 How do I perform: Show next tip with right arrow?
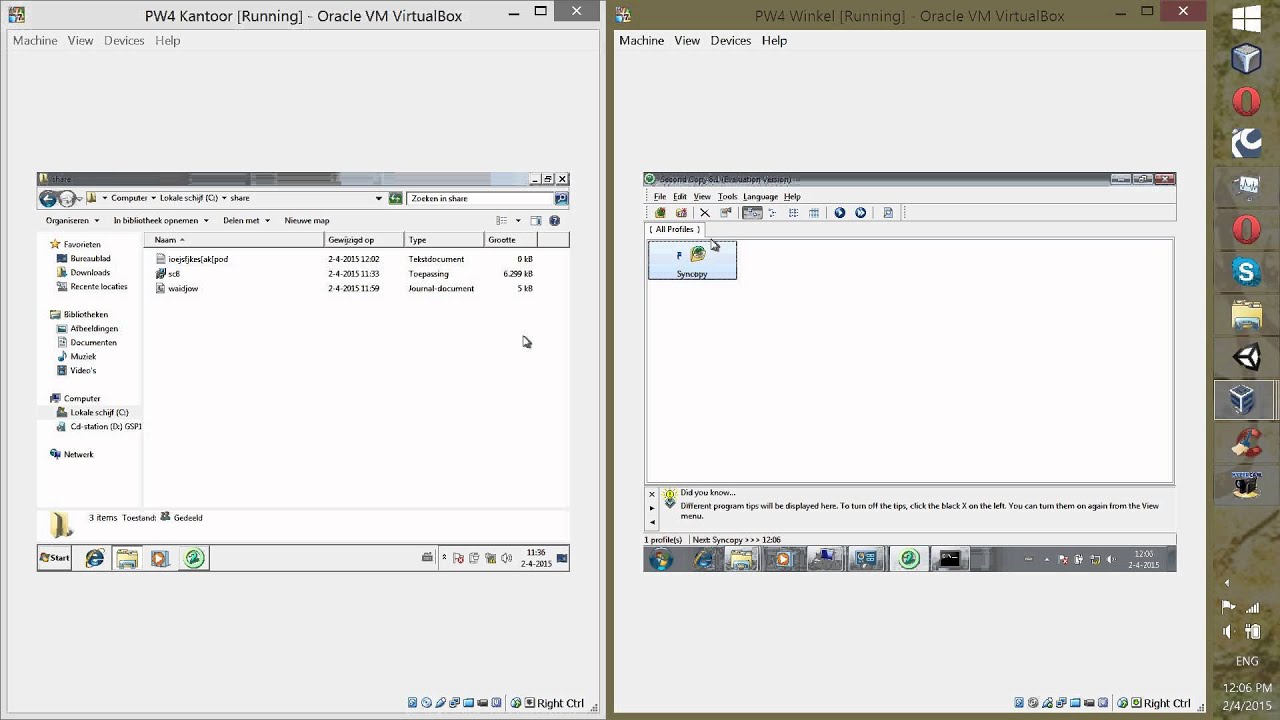pos(652,508)
